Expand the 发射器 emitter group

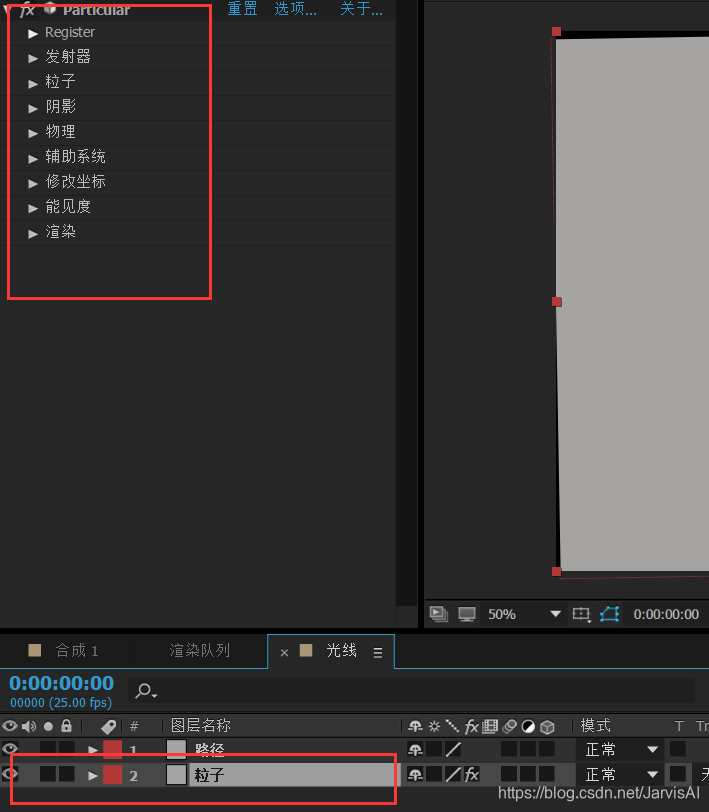(33, 58)
